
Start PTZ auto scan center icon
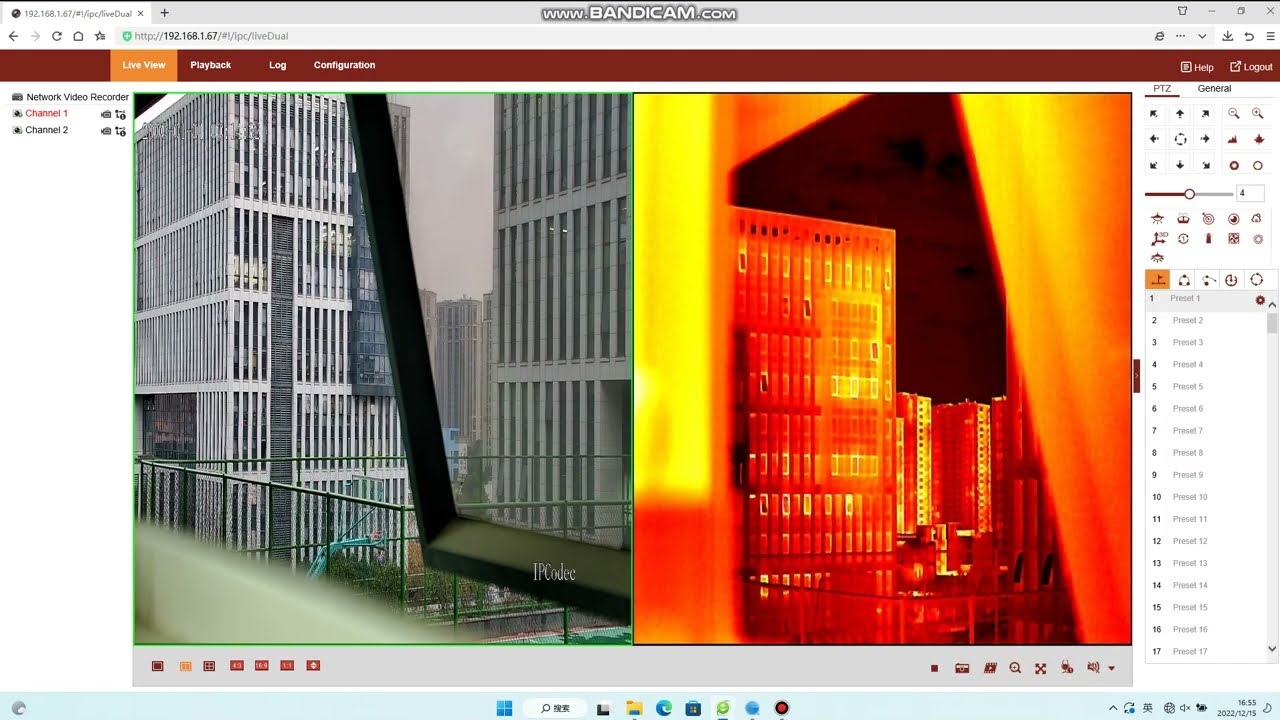click(1180, 139)
